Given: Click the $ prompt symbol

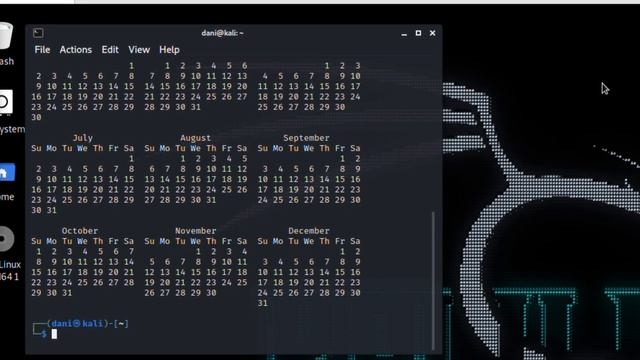Looking at the screenshot, I should click(44, 334).
